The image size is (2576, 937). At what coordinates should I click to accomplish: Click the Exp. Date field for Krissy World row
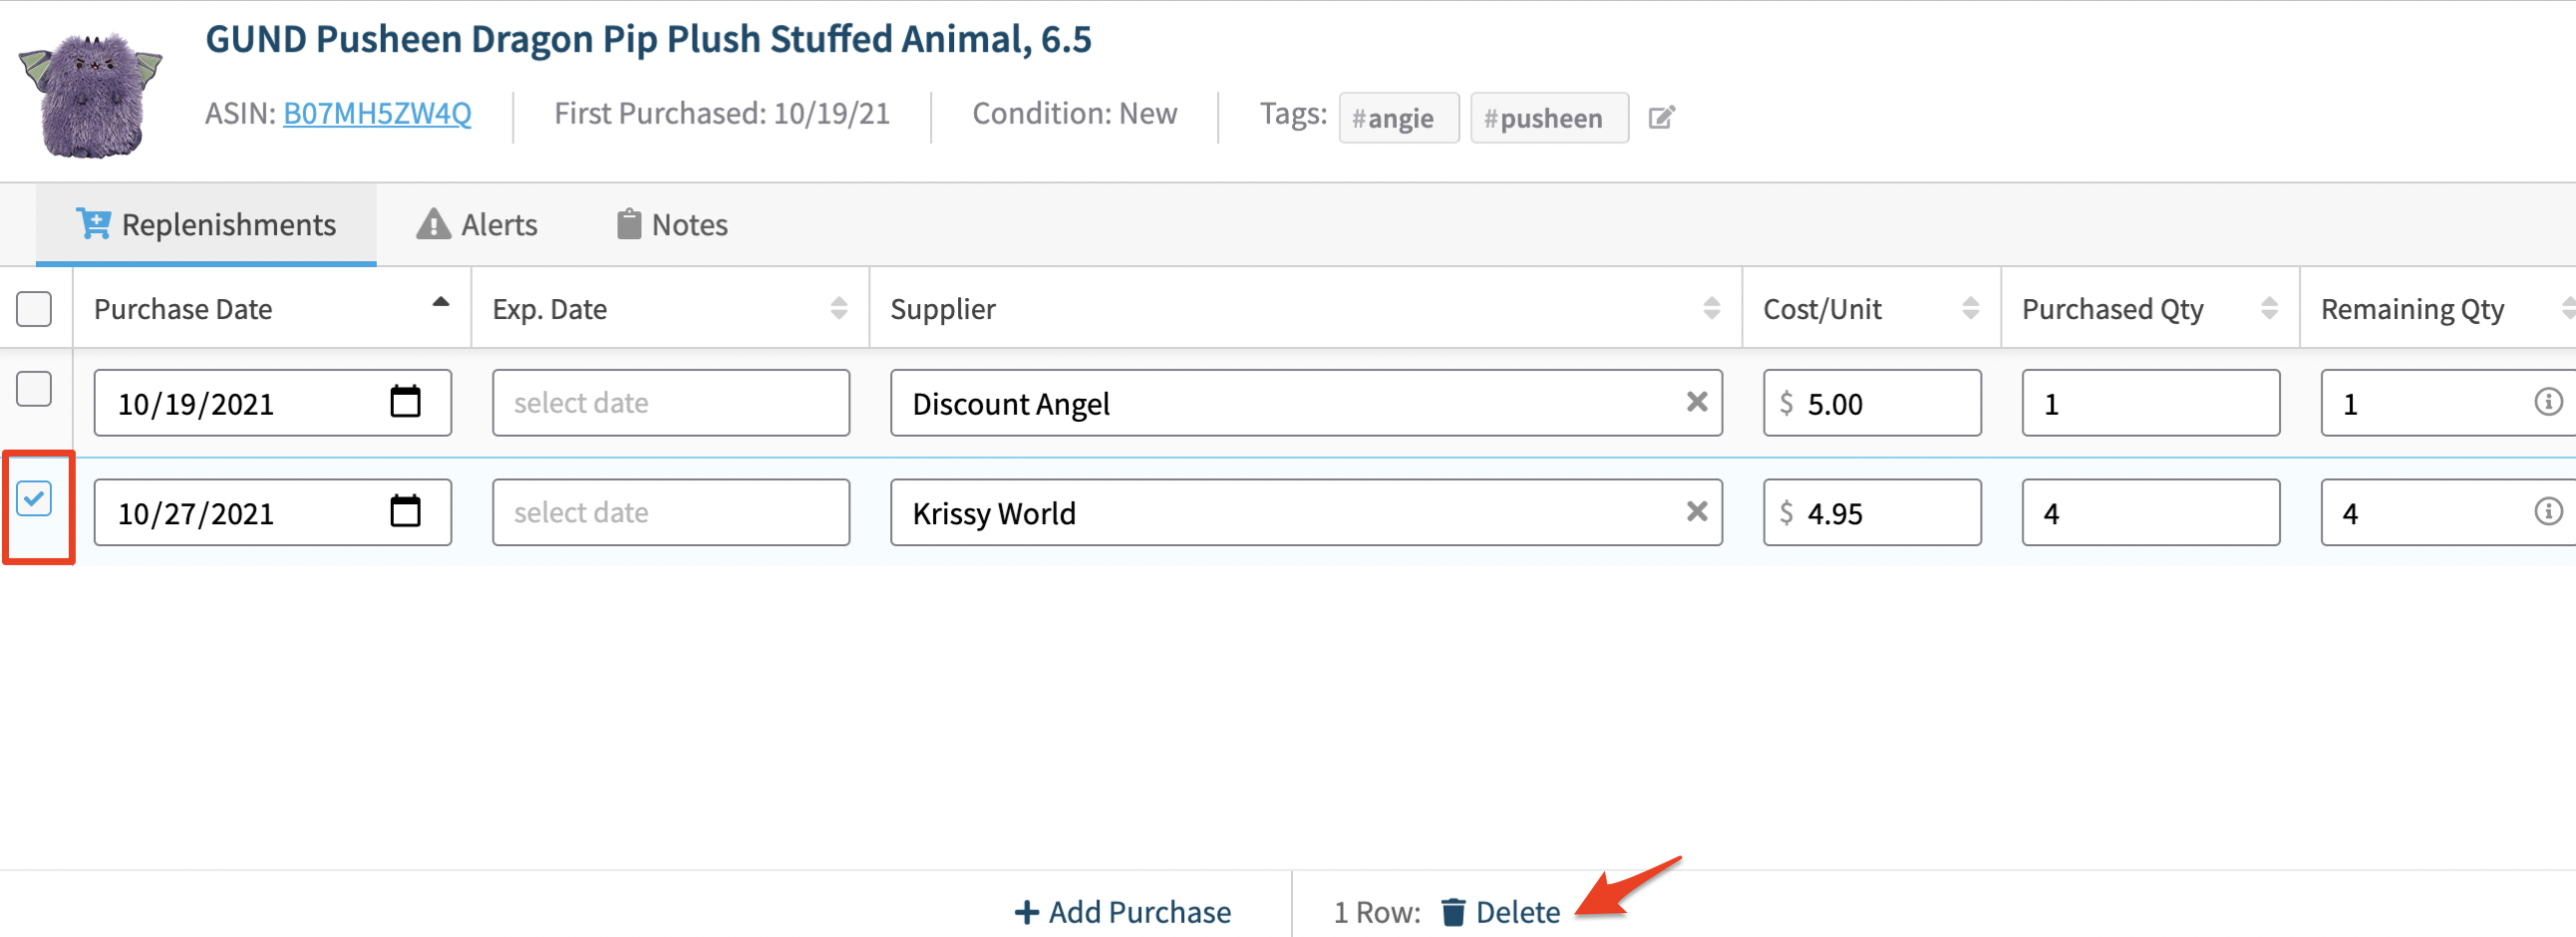point(670,512)
